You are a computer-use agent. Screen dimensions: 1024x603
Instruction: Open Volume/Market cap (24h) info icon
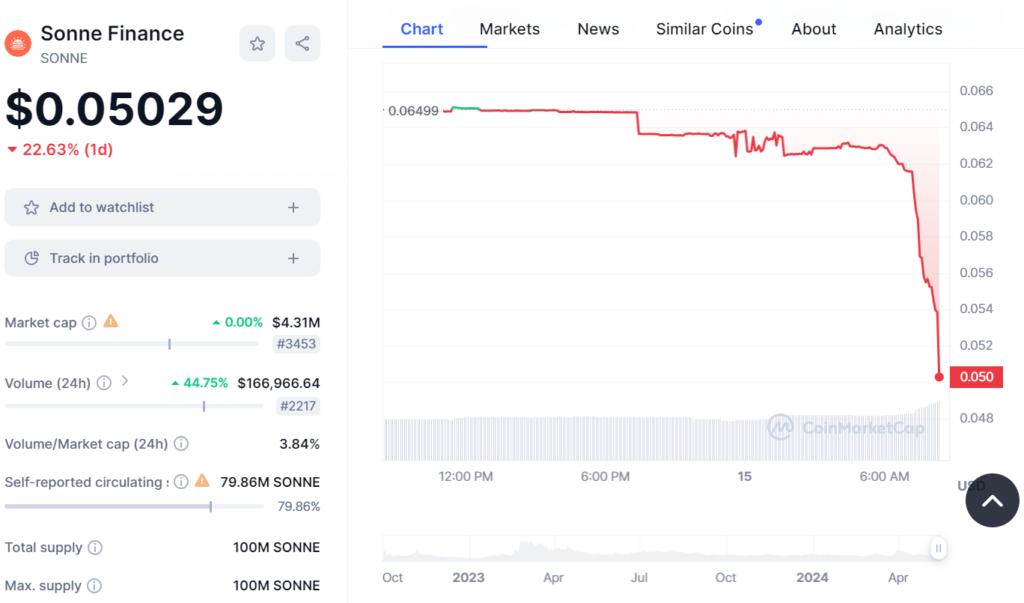pos(181,444)
